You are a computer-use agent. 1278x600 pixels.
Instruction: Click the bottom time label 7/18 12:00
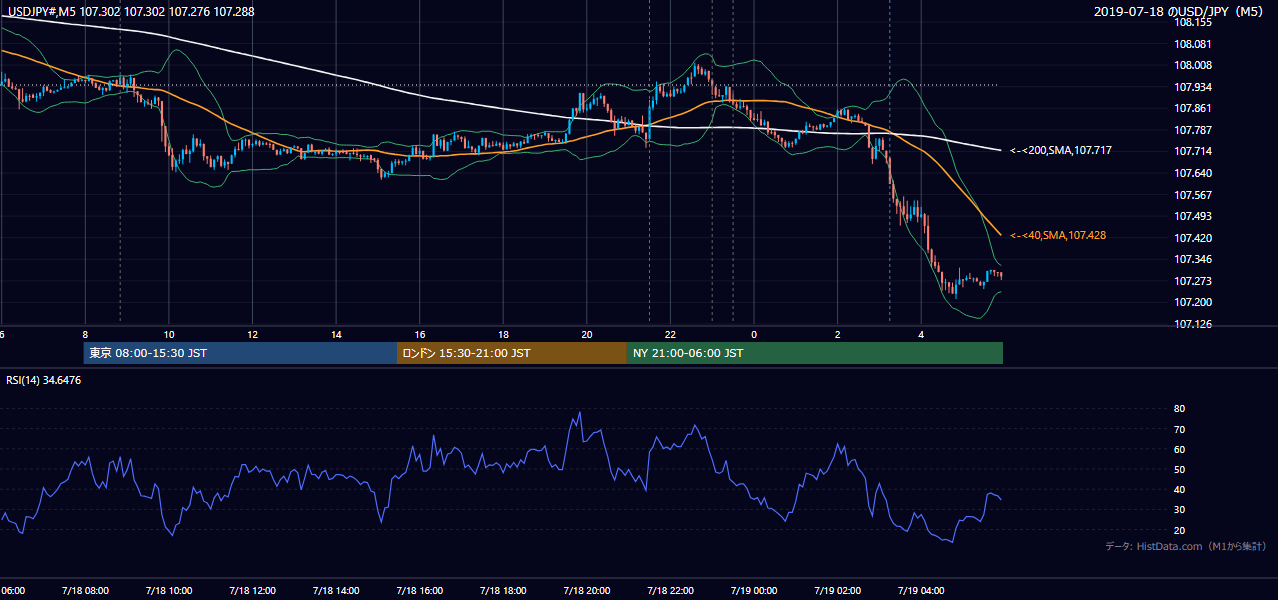251,590
